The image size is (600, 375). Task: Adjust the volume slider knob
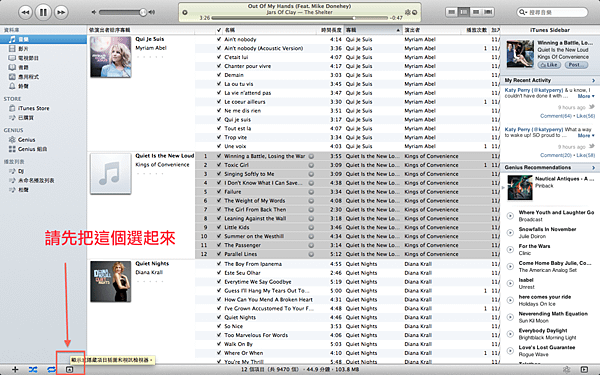coord(143,12)
